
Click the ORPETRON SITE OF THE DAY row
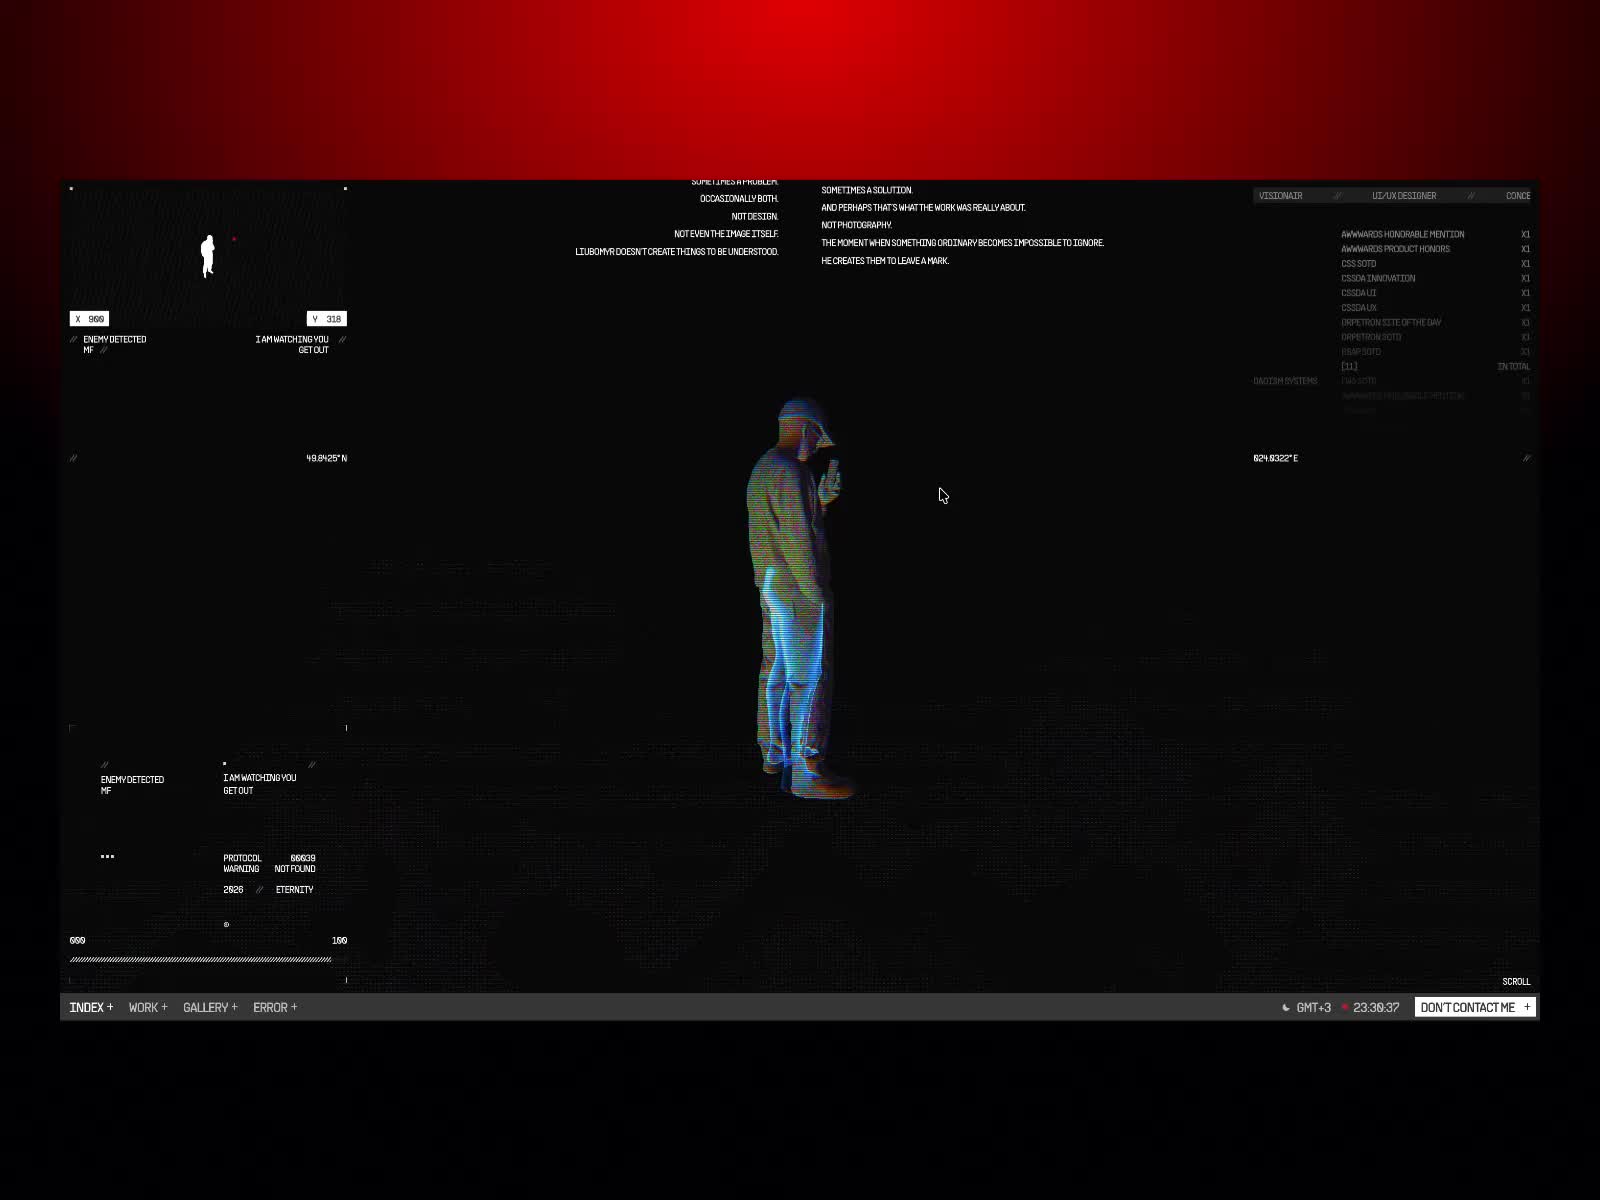point(1435,322)
